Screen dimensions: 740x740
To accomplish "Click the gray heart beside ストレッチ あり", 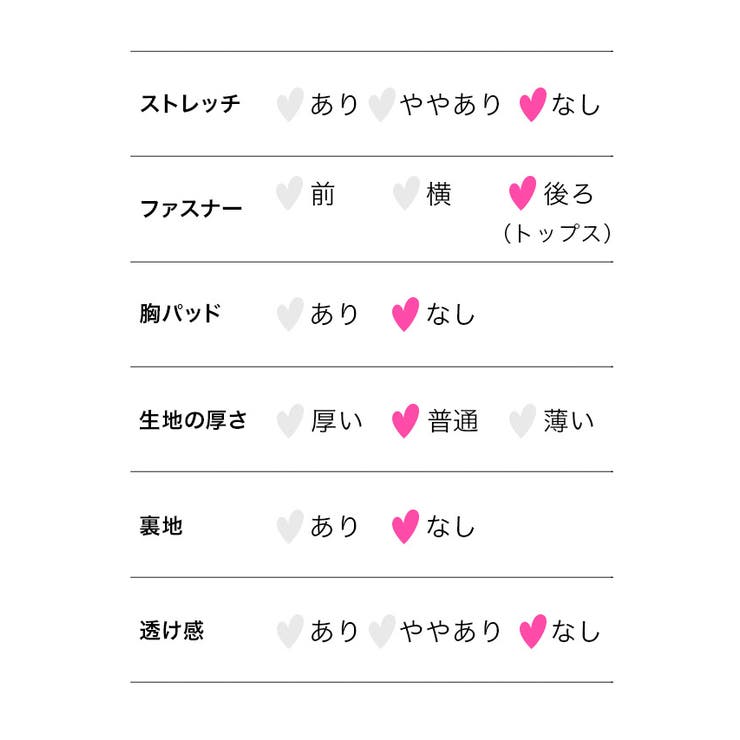I will pos(289,104).
